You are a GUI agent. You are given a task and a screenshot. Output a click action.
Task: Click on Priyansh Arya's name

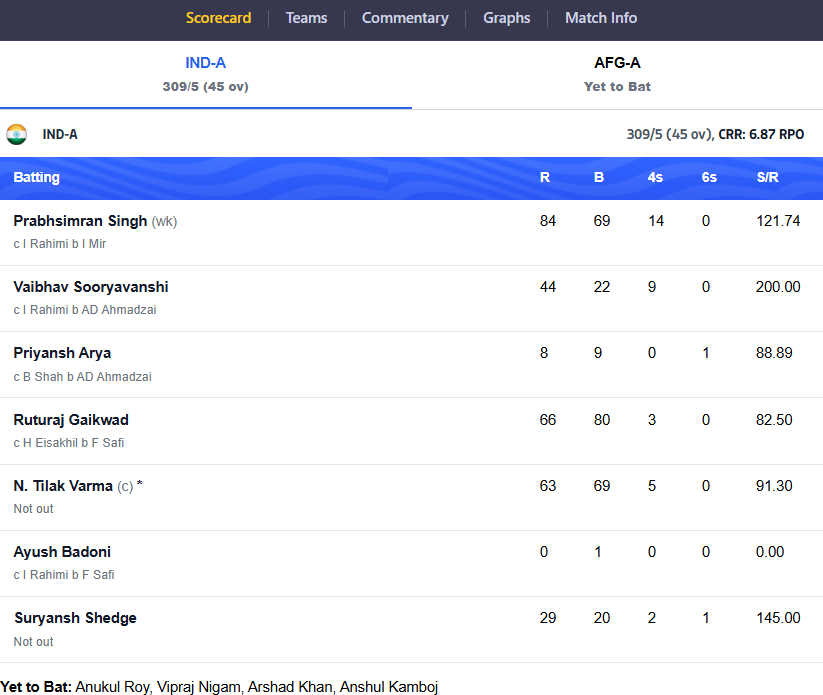point(62,353)
